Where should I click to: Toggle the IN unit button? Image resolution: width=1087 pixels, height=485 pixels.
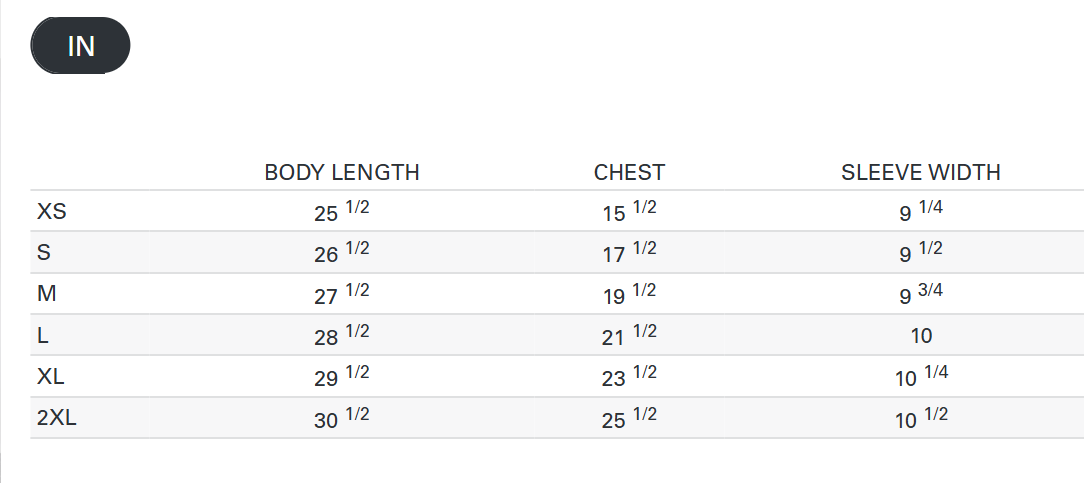(81, 46)
